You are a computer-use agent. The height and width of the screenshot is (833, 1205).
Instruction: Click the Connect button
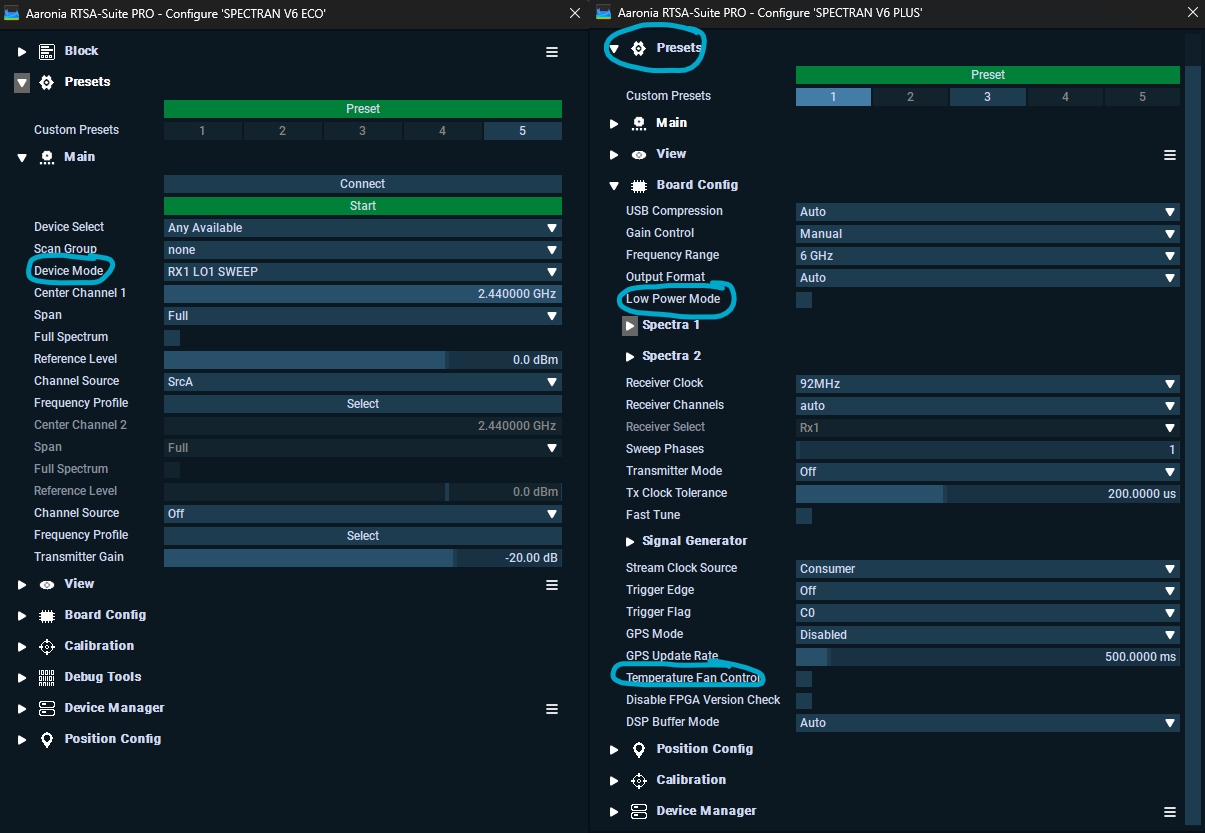coord(362,184)
